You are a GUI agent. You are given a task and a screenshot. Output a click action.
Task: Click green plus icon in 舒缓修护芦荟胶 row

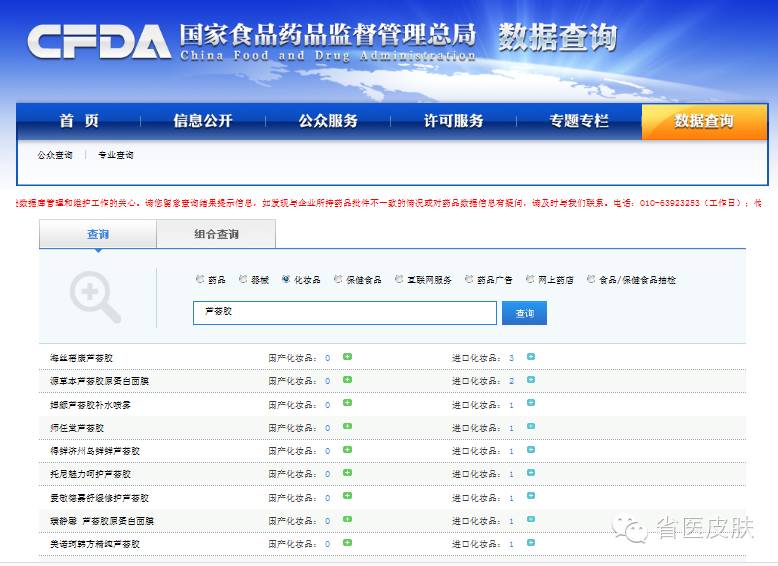click(x=347, y=496)
